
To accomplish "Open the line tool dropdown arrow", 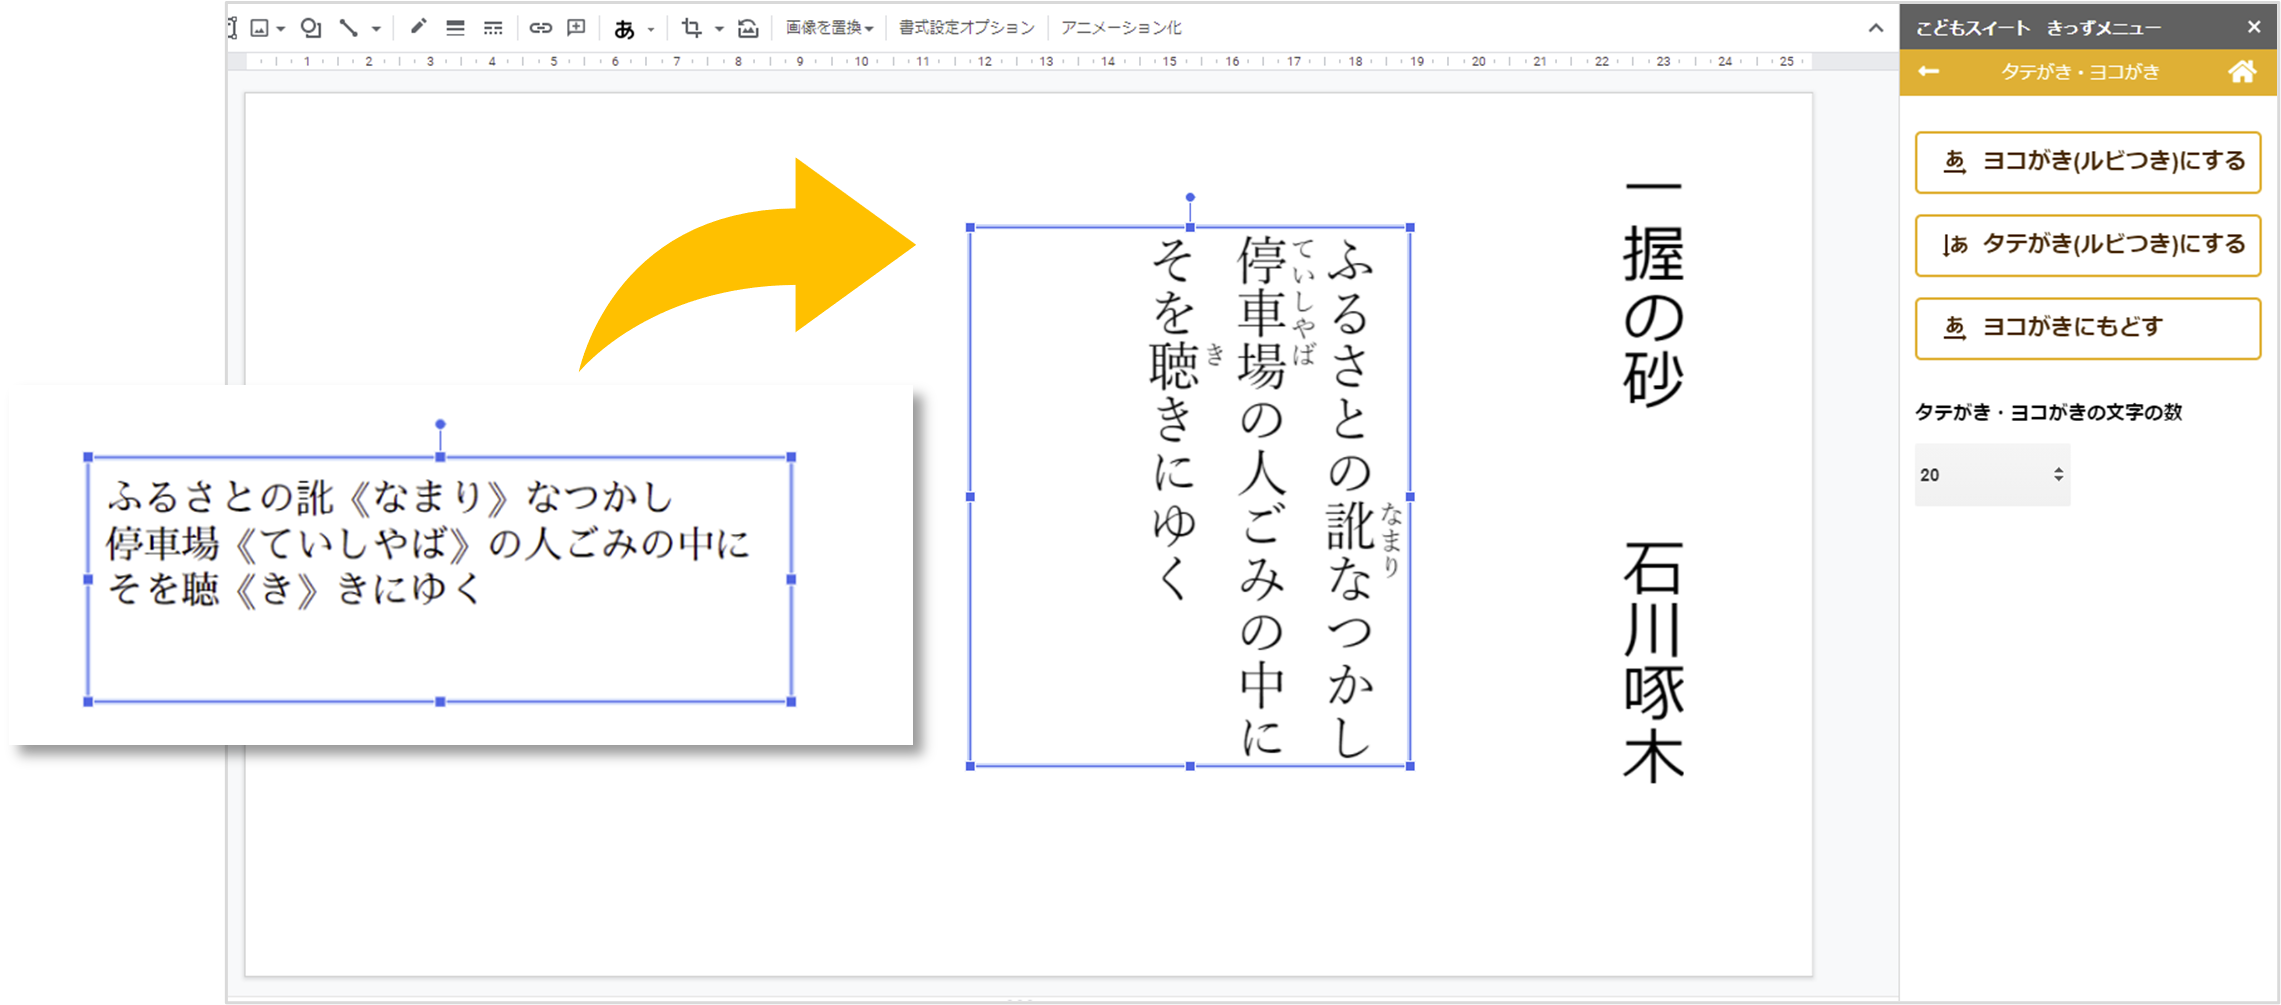I will click(376, 29).
